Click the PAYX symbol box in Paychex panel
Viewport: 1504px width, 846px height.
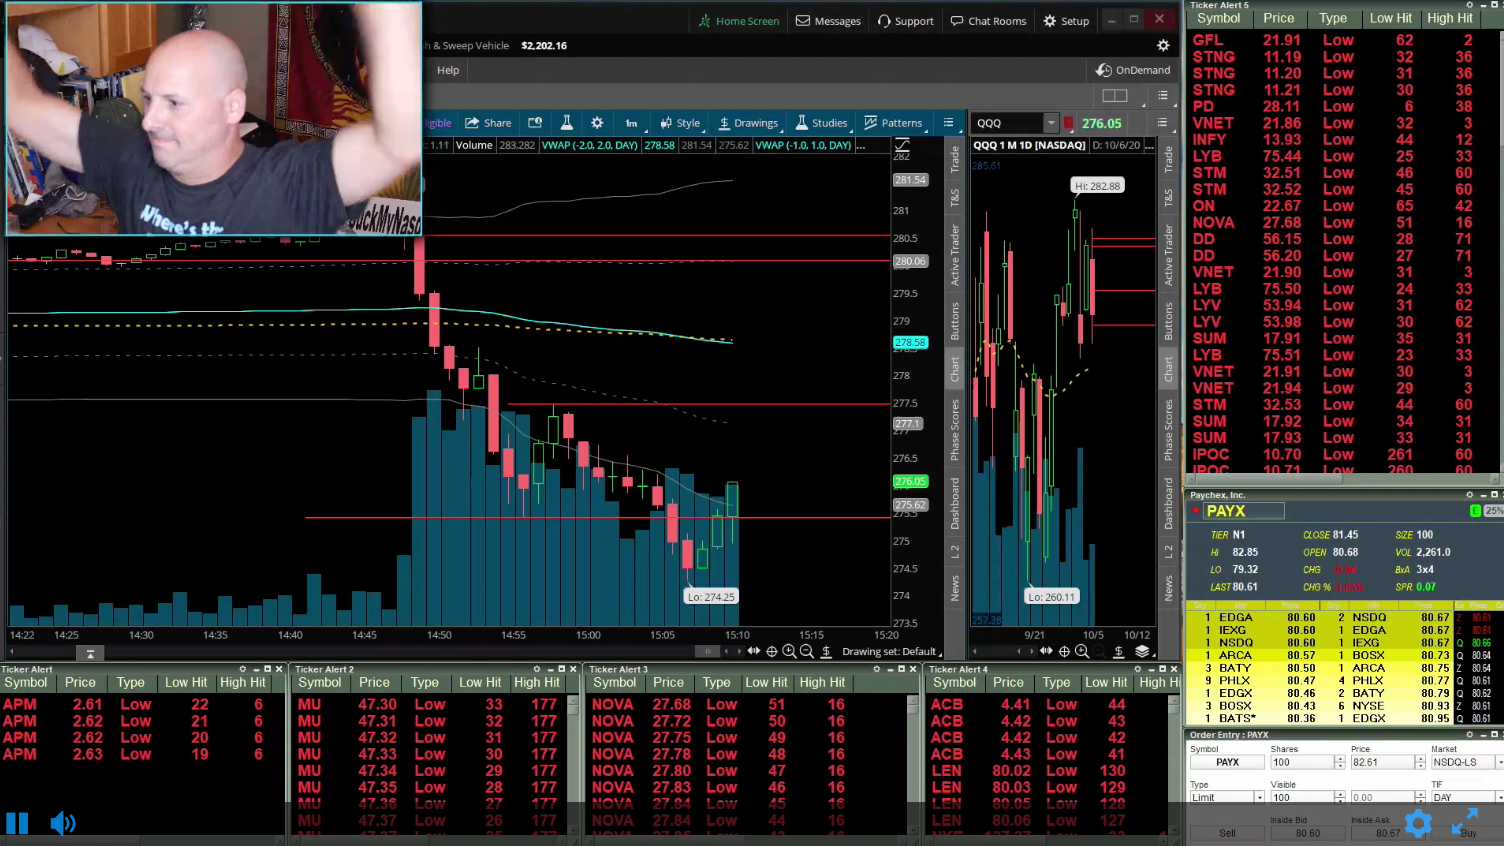[x=1244, y=511]
